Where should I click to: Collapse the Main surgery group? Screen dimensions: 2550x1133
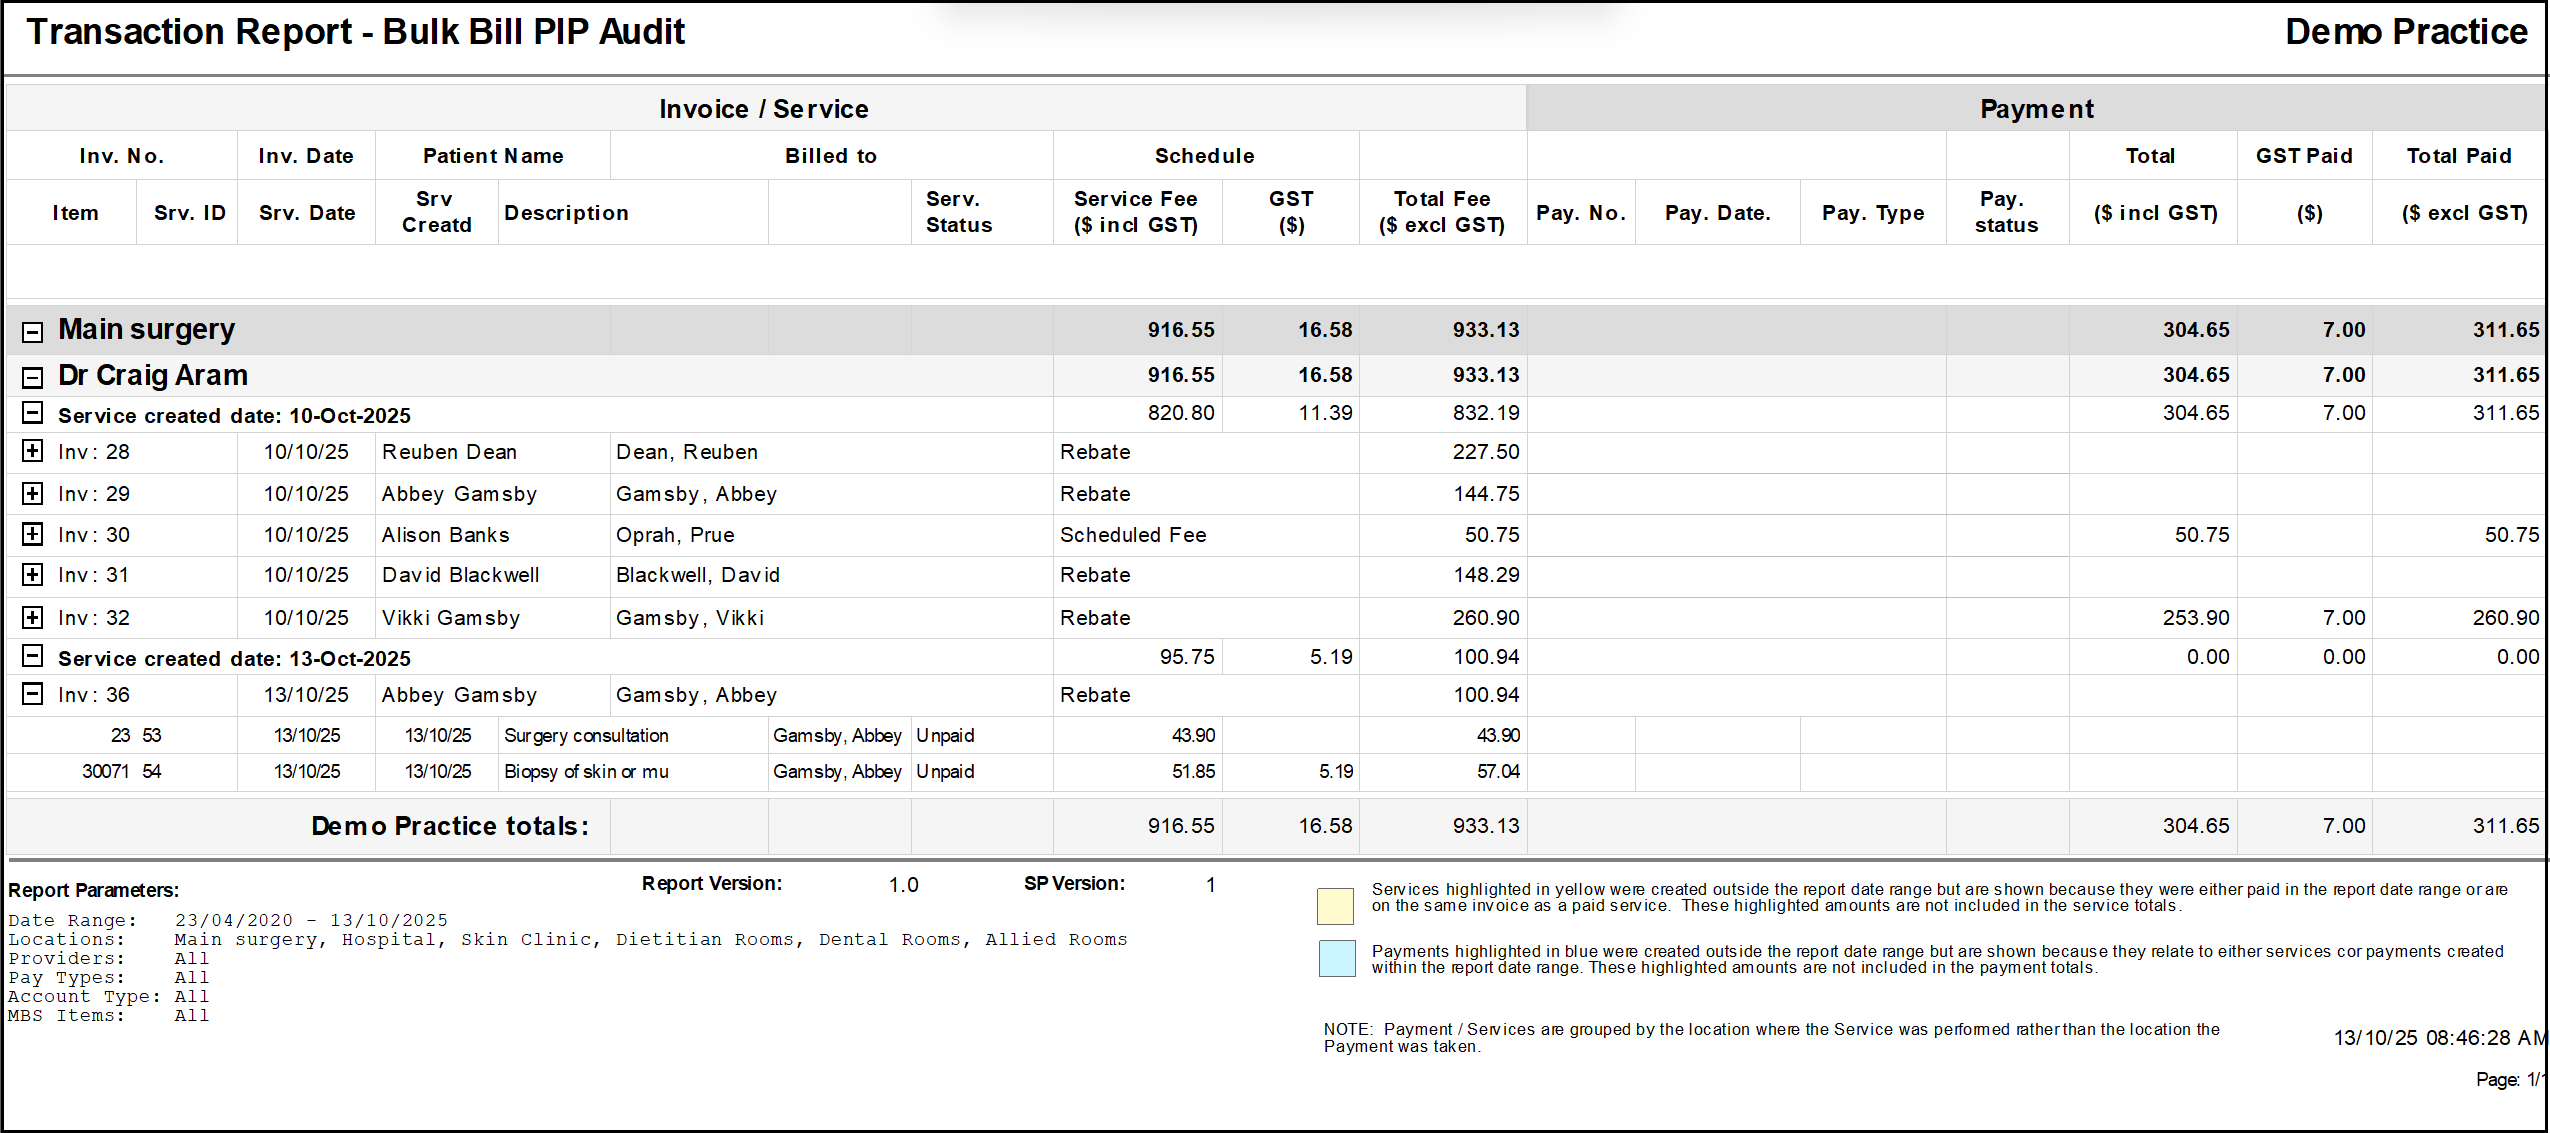click(x=33, y=332)
